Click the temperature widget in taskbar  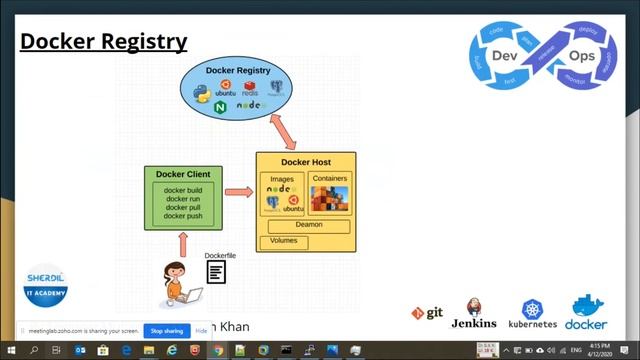pos(488,350)
